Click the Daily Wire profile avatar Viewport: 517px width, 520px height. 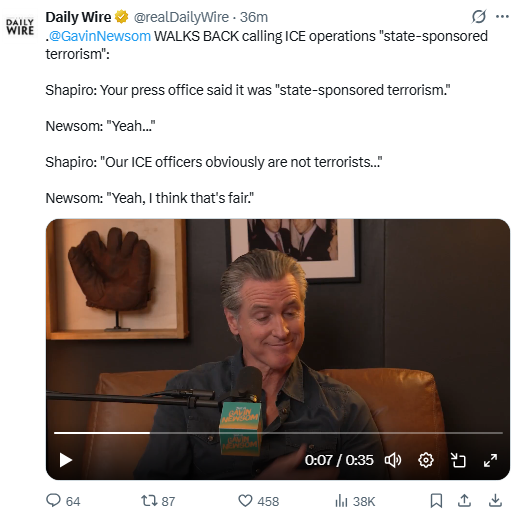coord(20,27)
